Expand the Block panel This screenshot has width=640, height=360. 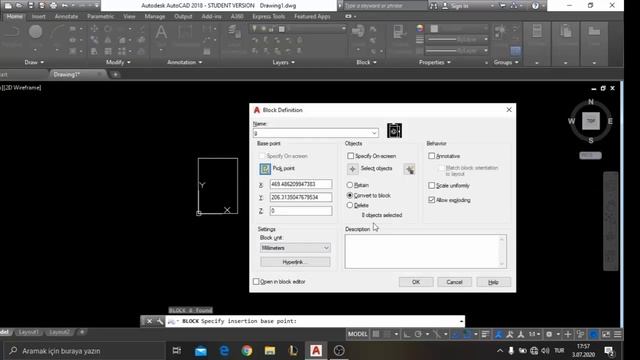click(x=366, y=62)
